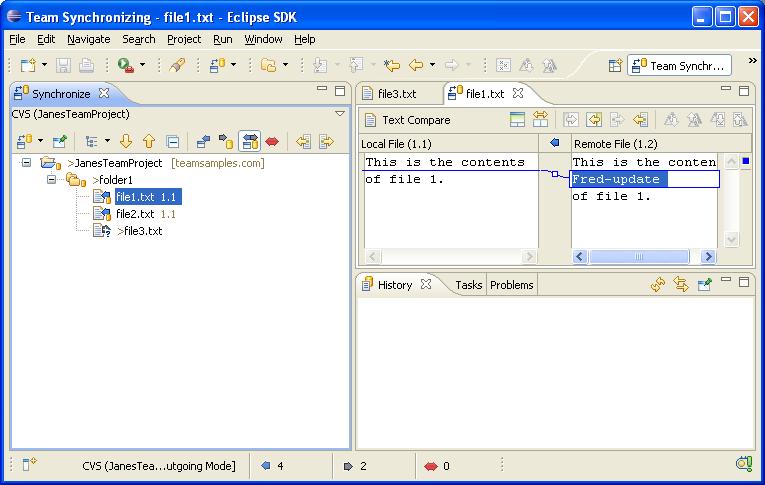Collapse all in Synchronize view
The image size is (765, 485).
pos(173,141)
